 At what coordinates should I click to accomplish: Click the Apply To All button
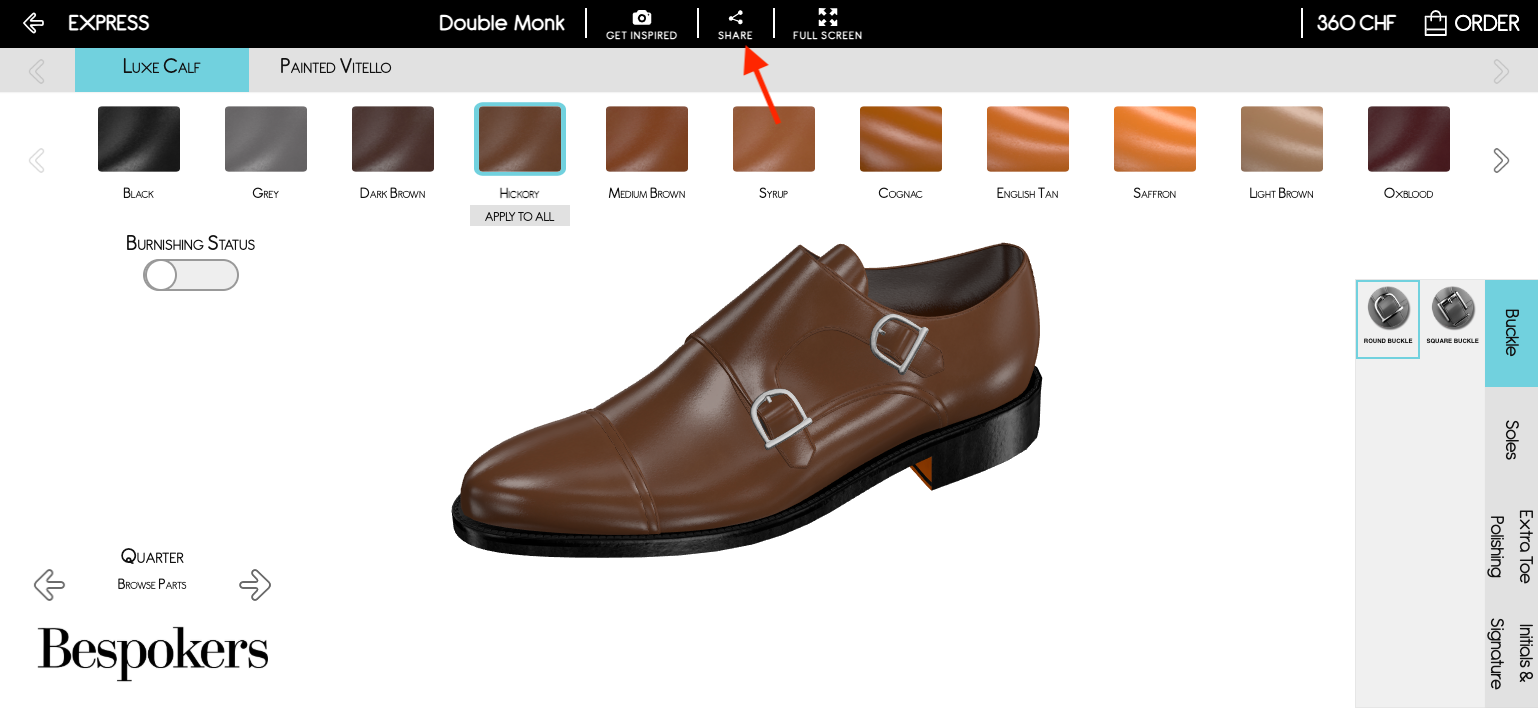(x=519, y=216)
